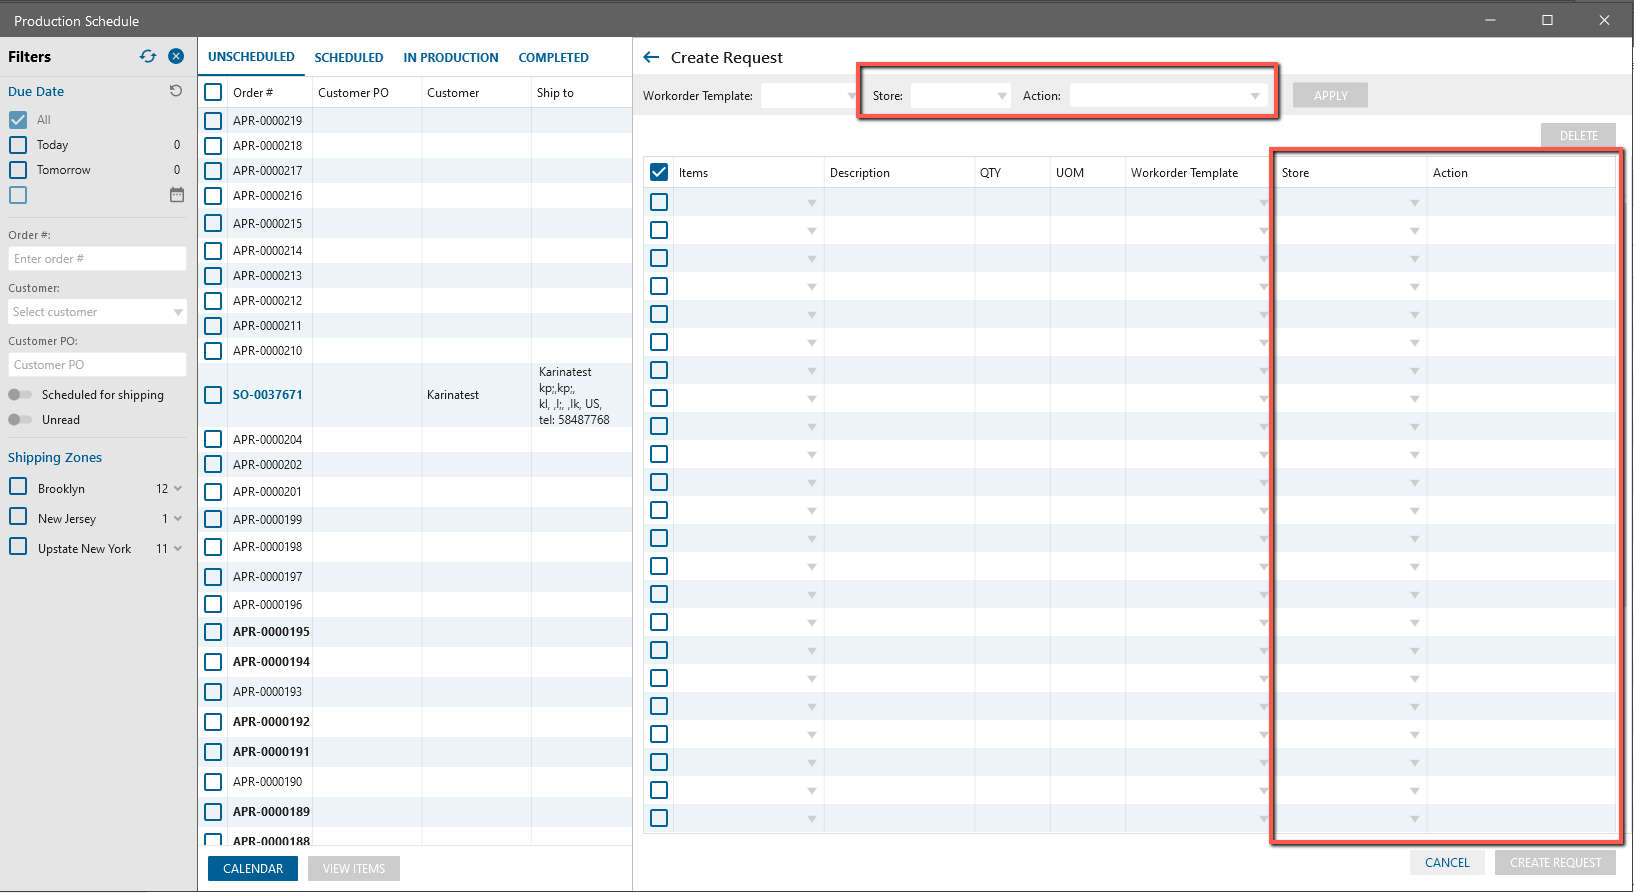The image size is (1634, 893).
Task: Check the Upstate New York zone checkbox
Action: 18,547
